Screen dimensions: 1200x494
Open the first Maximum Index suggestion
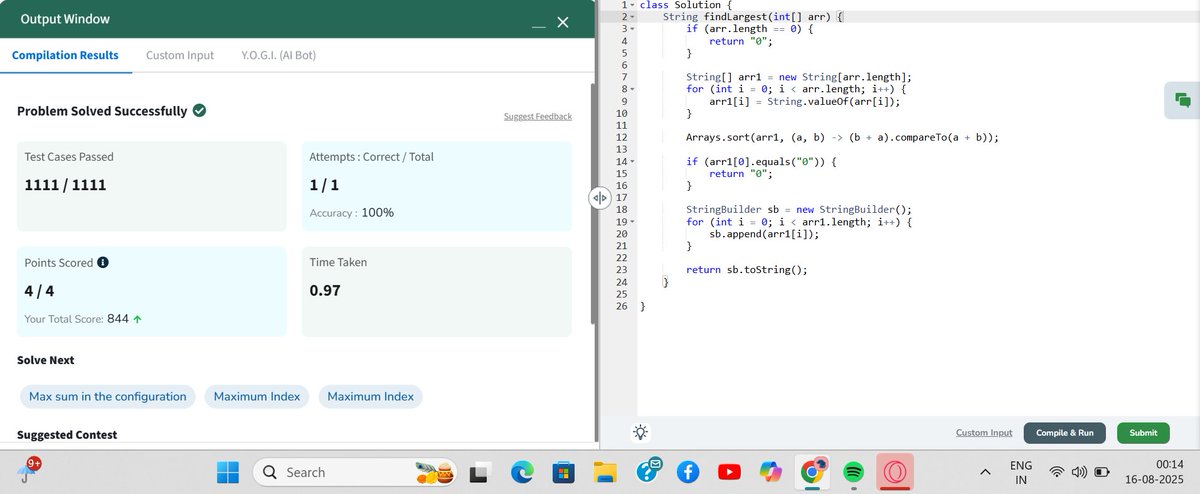point(257,397)
